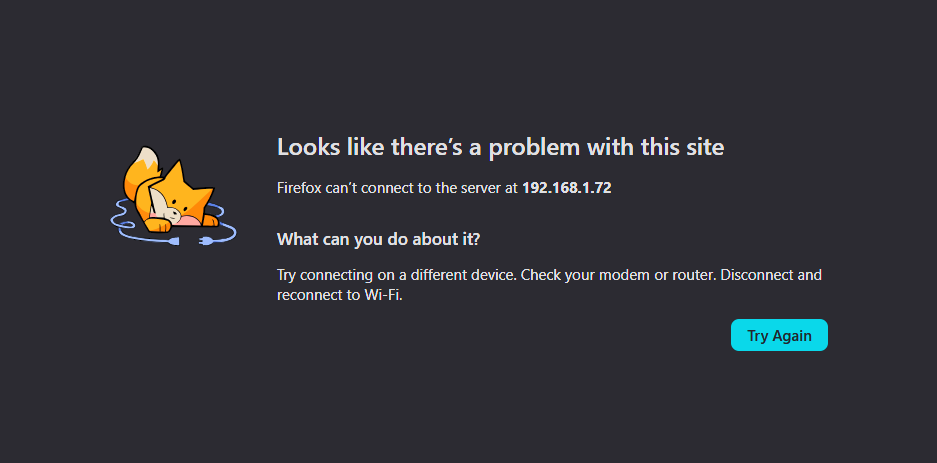Screen dimensions: 937x463
Task: Click the sleeping fox illustration
Action: pos(173,196)
